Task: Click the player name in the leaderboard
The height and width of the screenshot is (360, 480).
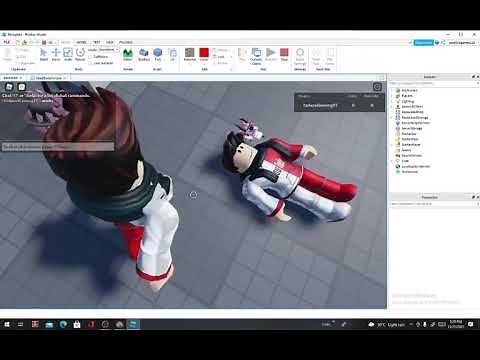Action: 320,106
